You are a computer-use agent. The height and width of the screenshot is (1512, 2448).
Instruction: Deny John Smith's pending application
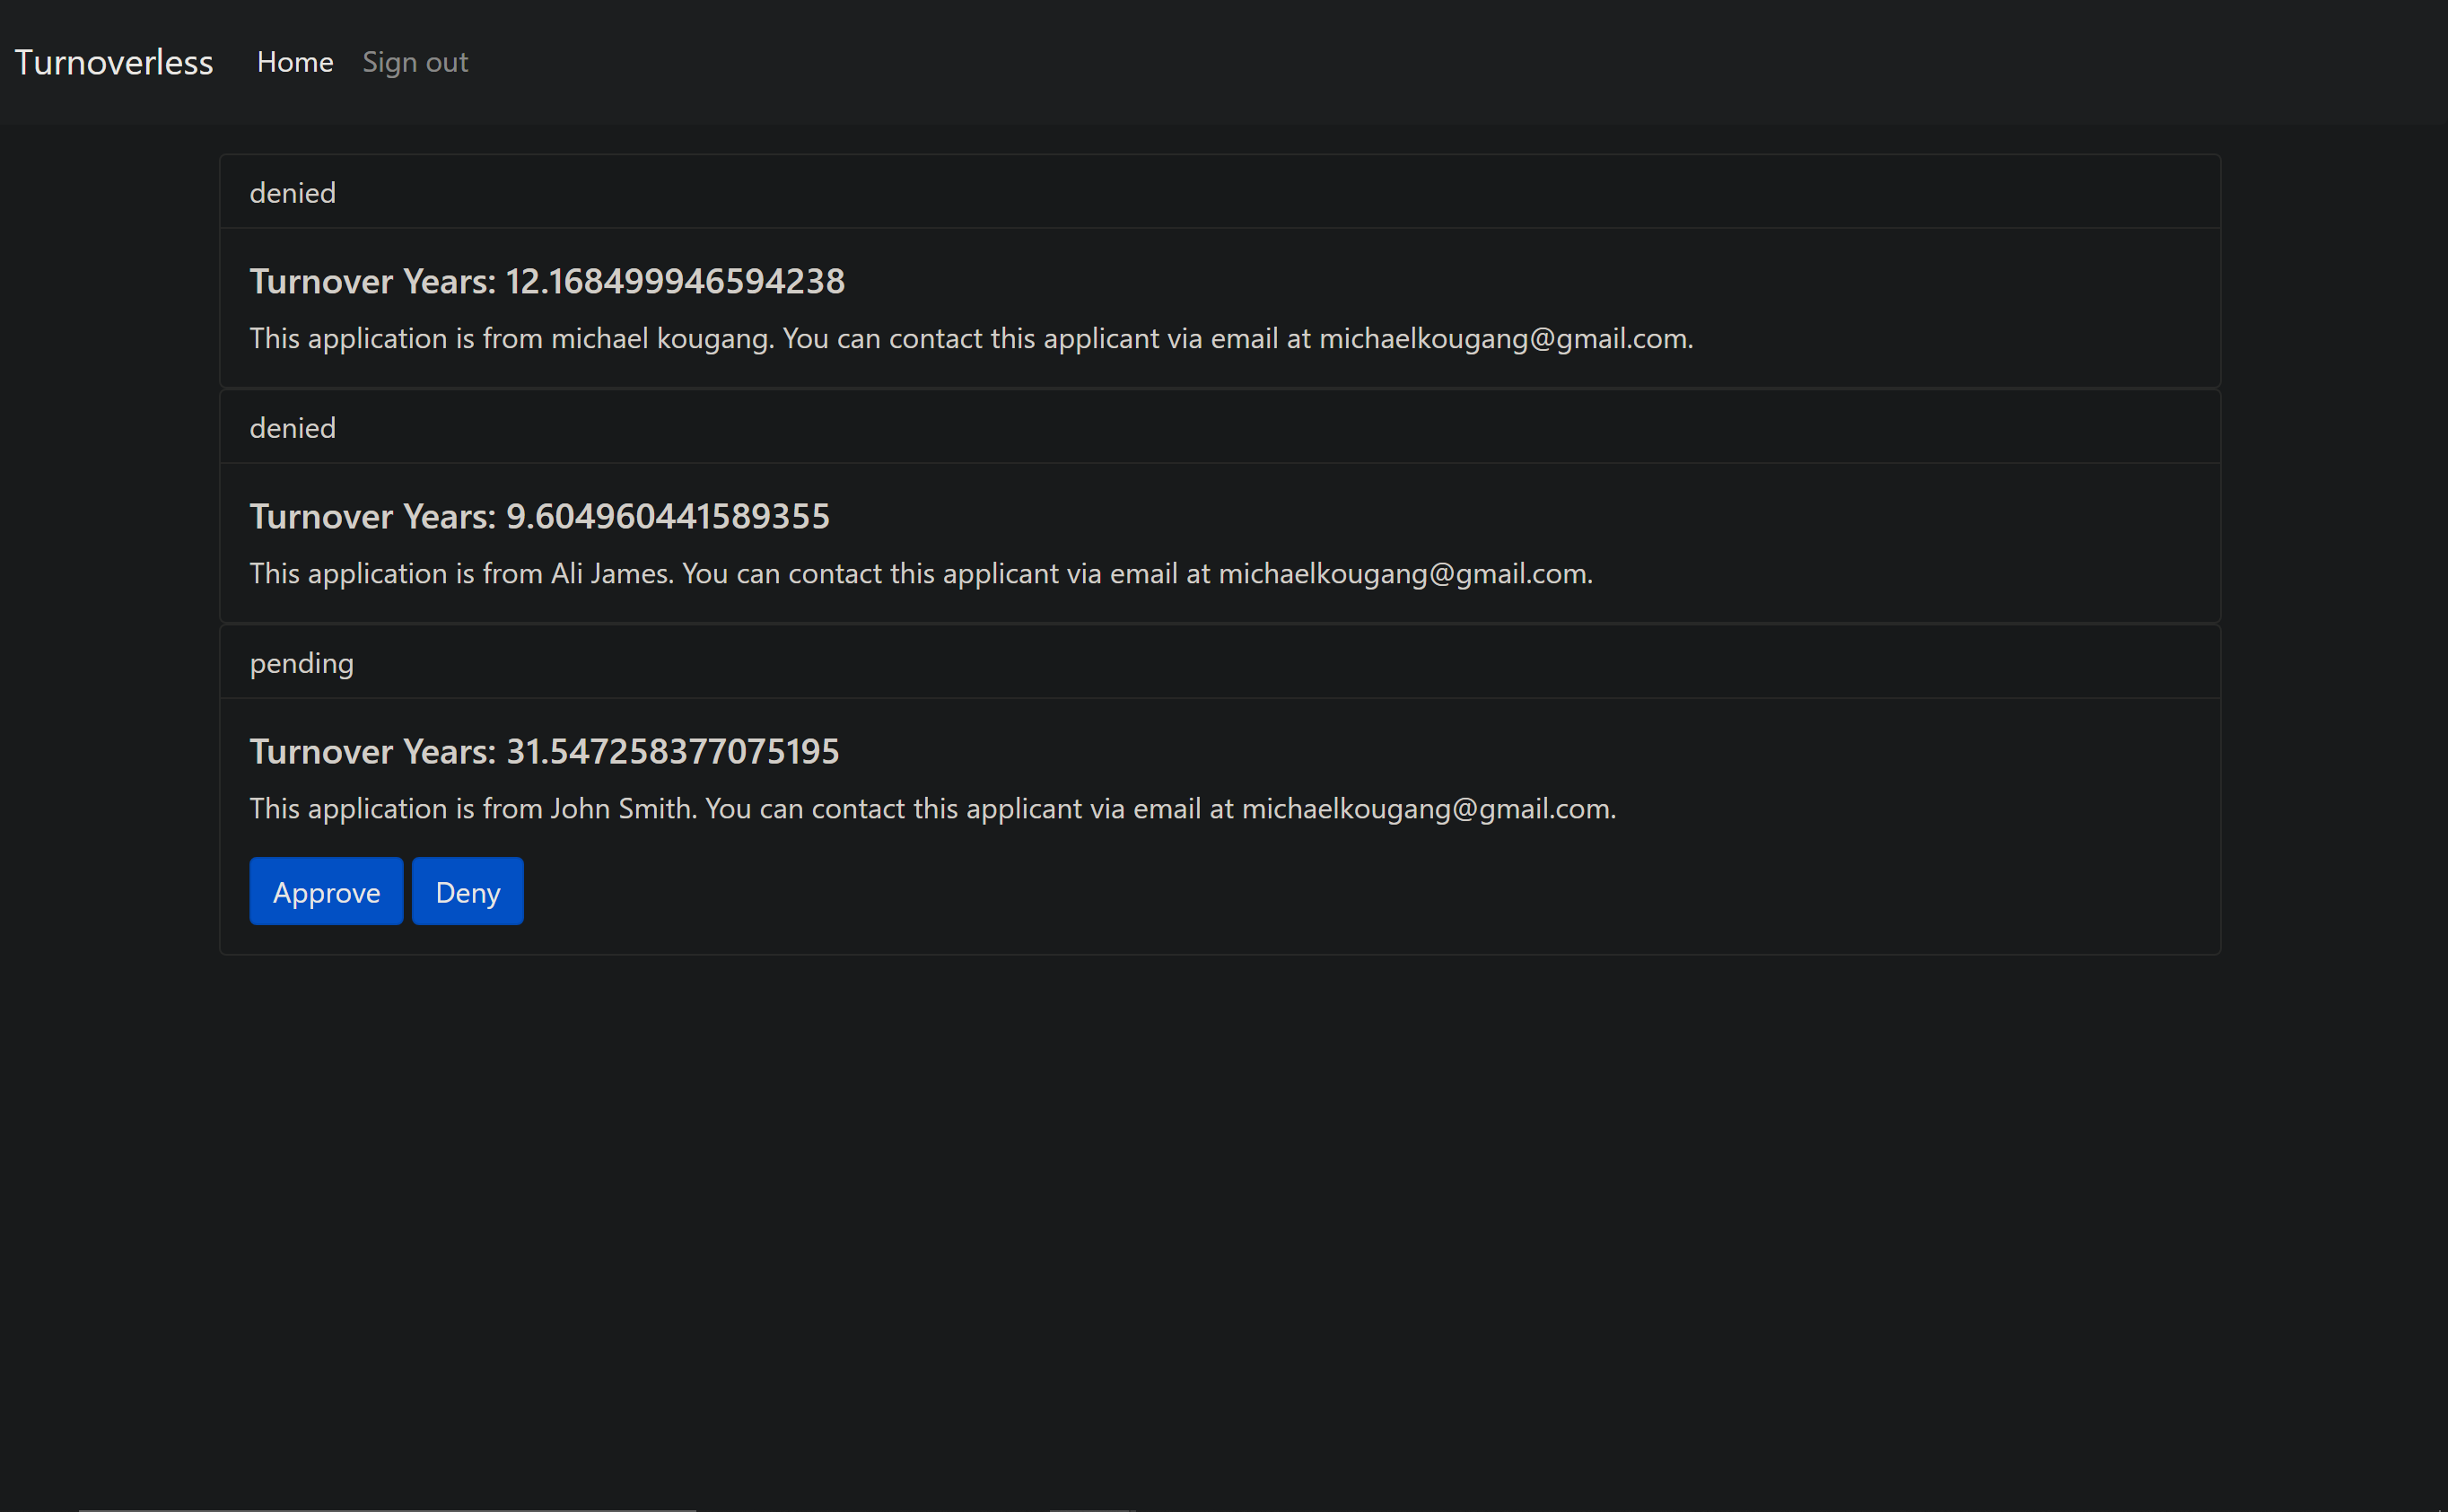click(x=467, y=891)
